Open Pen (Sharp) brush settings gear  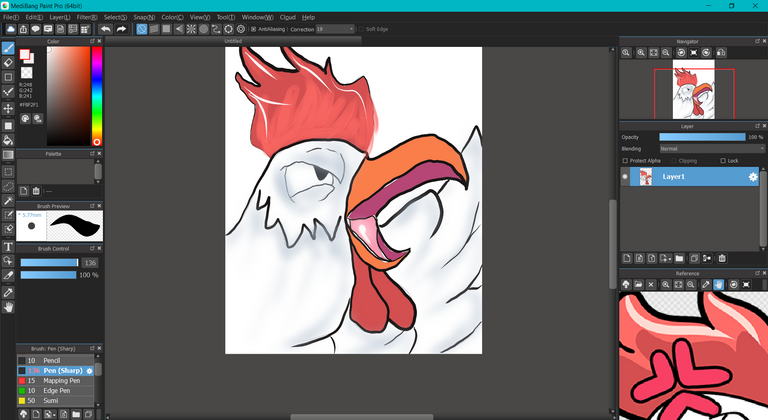pos(89,371)
